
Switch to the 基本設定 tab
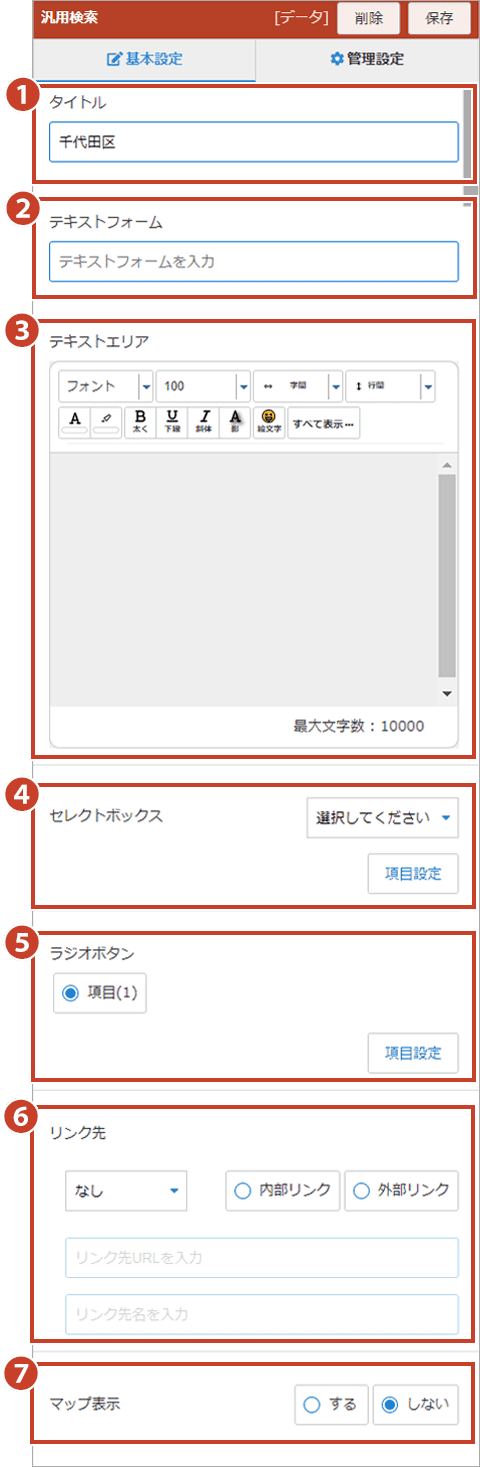(145, 59)
